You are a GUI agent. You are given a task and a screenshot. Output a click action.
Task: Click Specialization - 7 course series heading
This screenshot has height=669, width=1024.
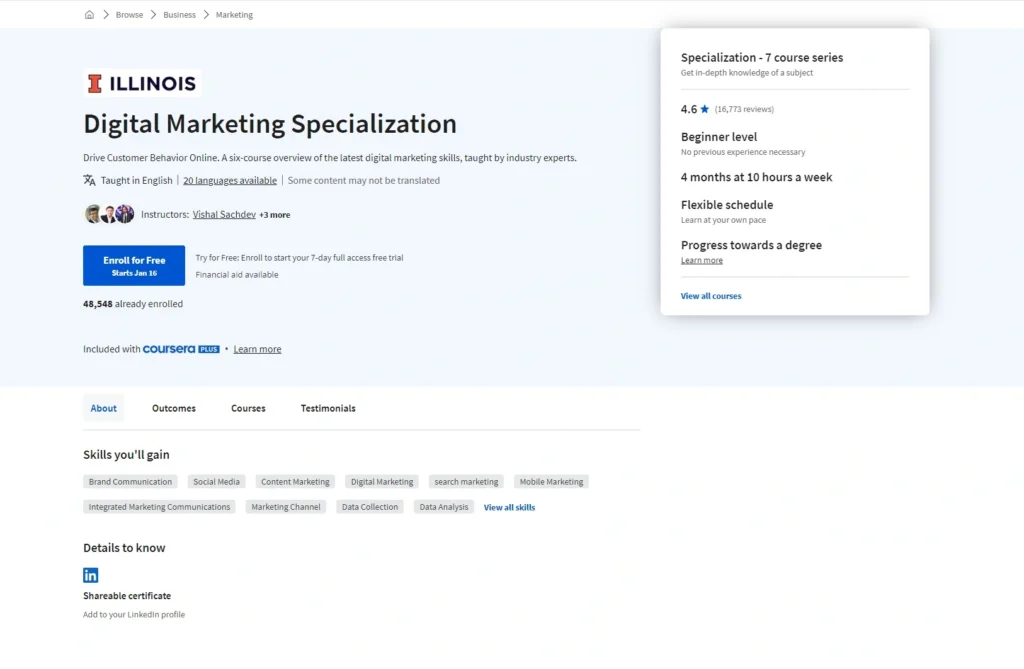tap(761, 57)
